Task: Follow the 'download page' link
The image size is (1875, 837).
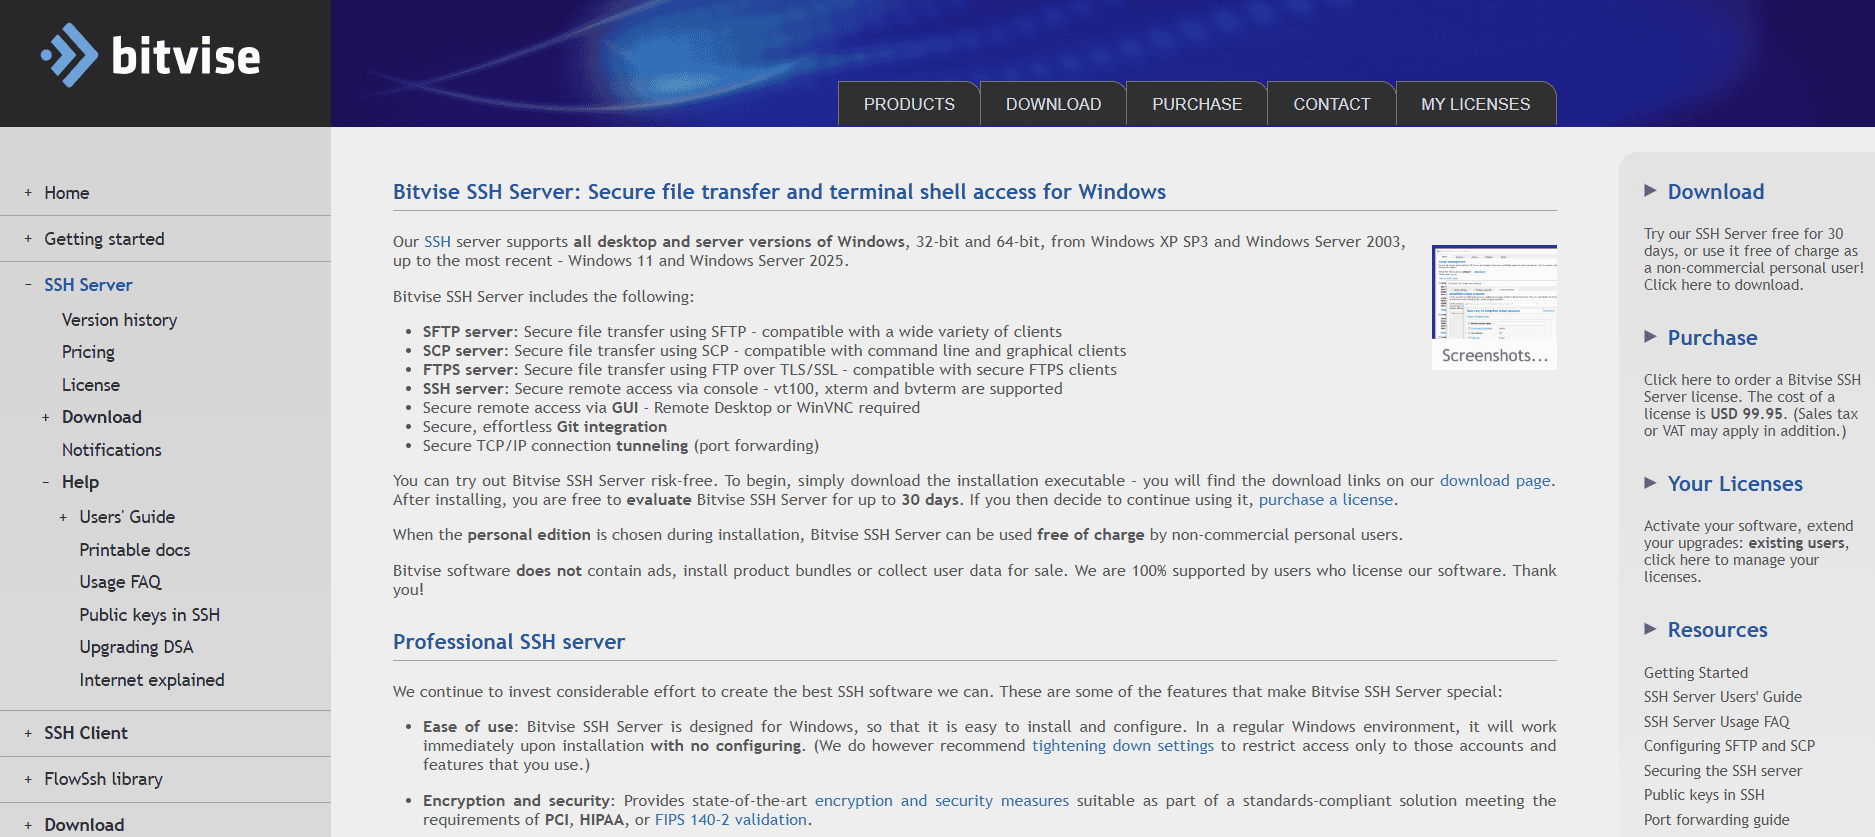Action: click(1495, 481)
